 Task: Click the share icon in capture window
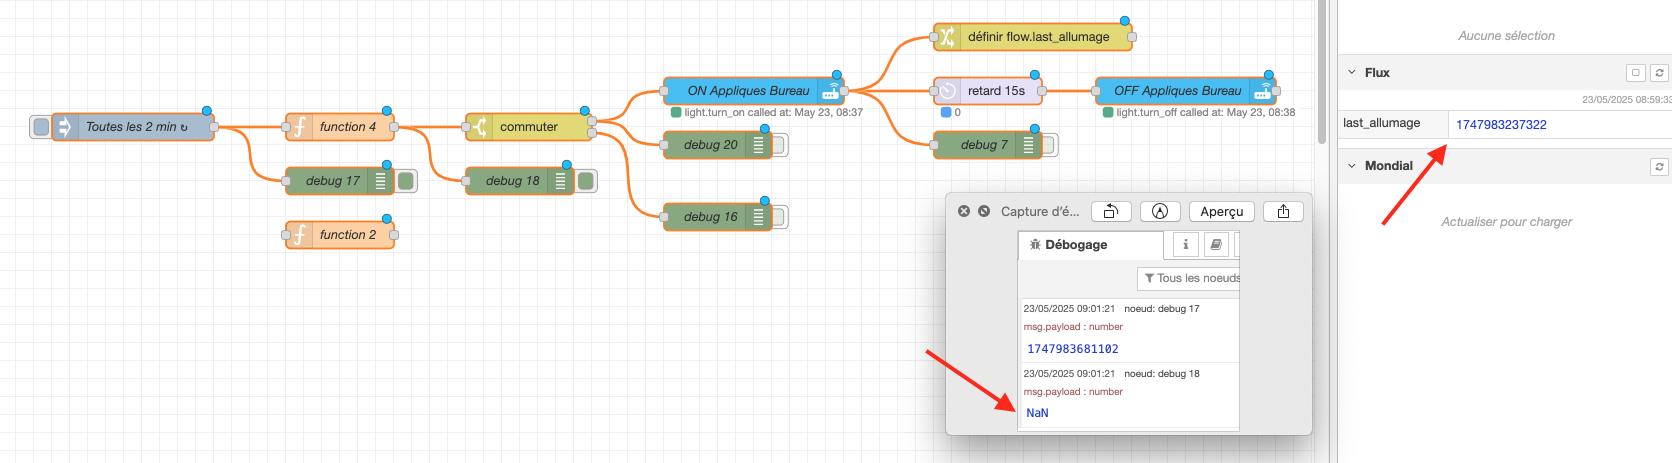pos(1283,211)
